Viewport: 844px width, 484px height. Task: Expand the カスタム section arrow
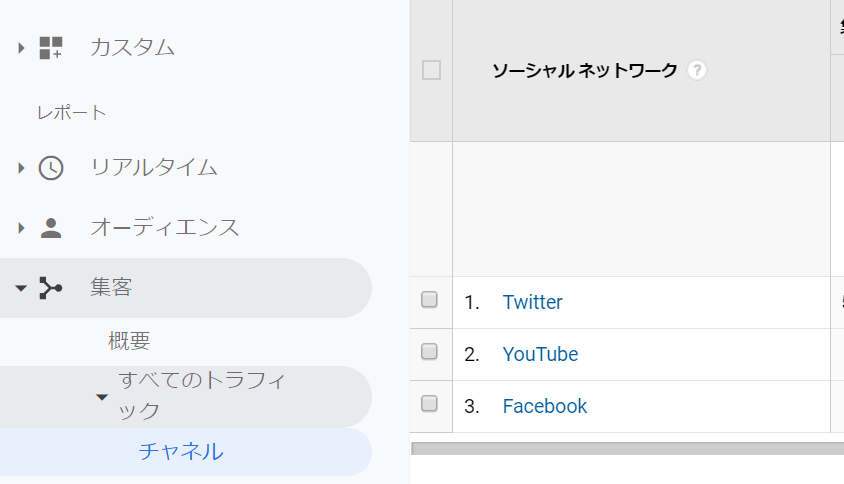pyautogui.click(x=21, y=48)
